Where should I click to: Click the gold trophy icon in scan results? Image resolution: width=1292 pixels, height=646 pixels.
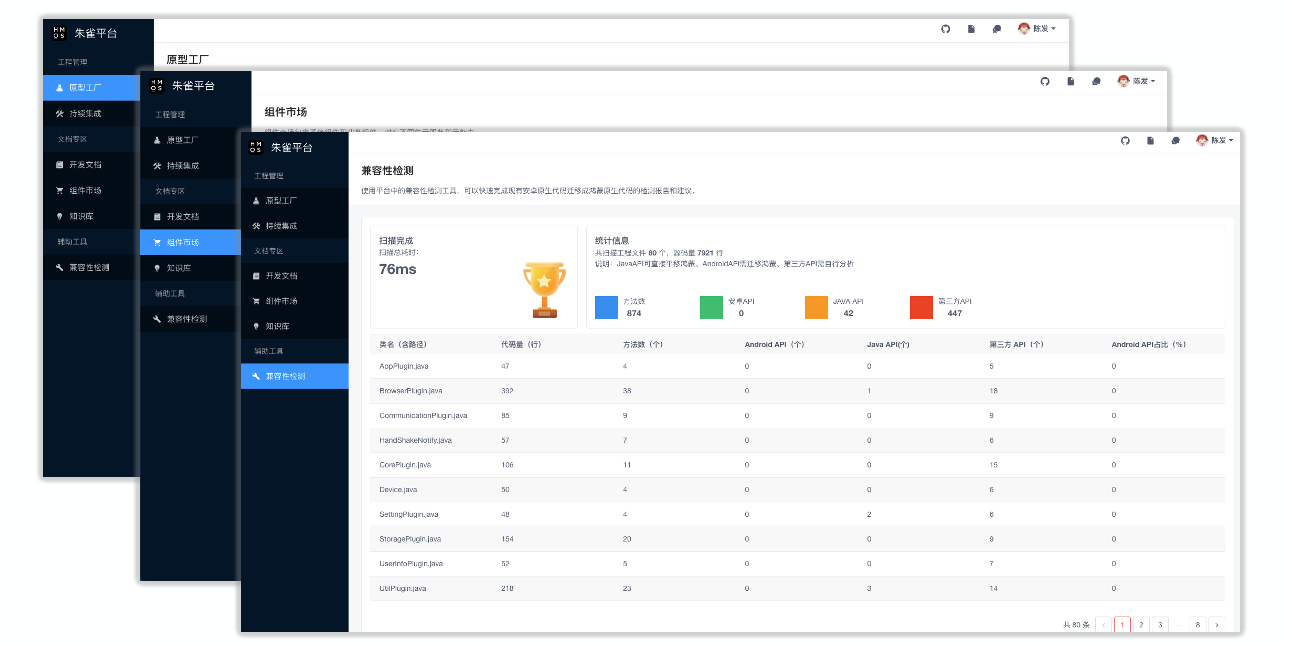coord(544,289)
